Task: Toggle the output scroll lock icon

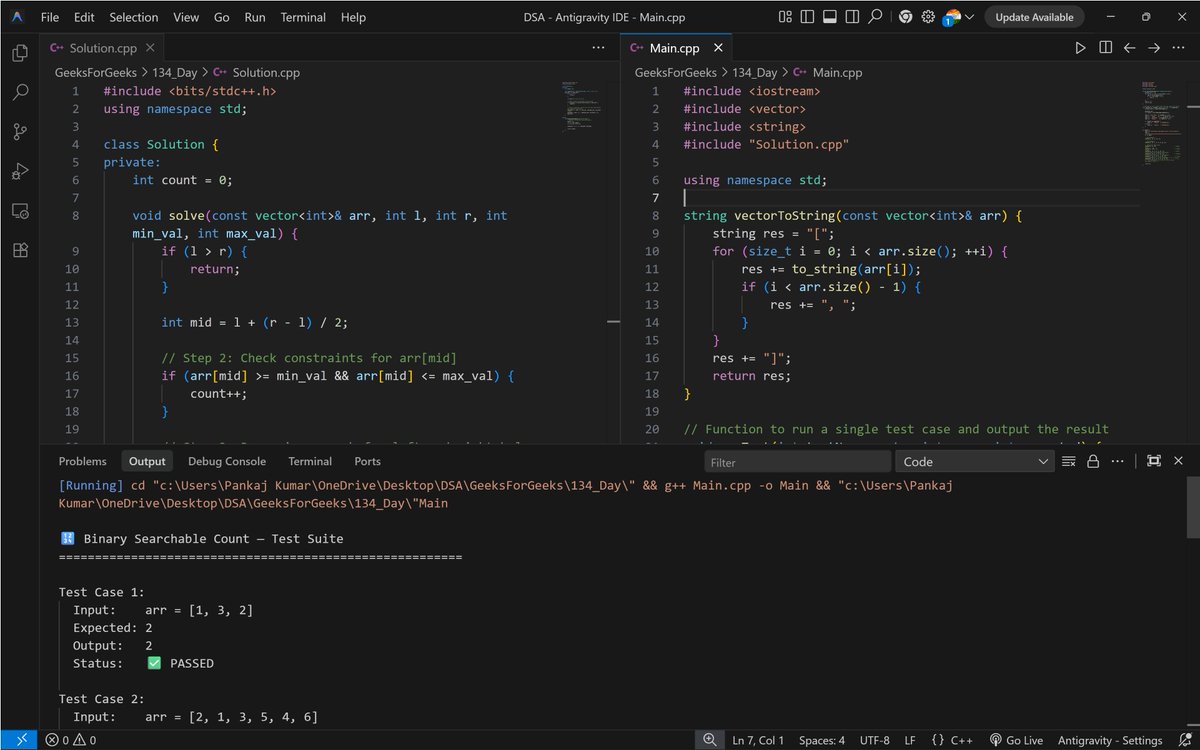Action: 1093,461
